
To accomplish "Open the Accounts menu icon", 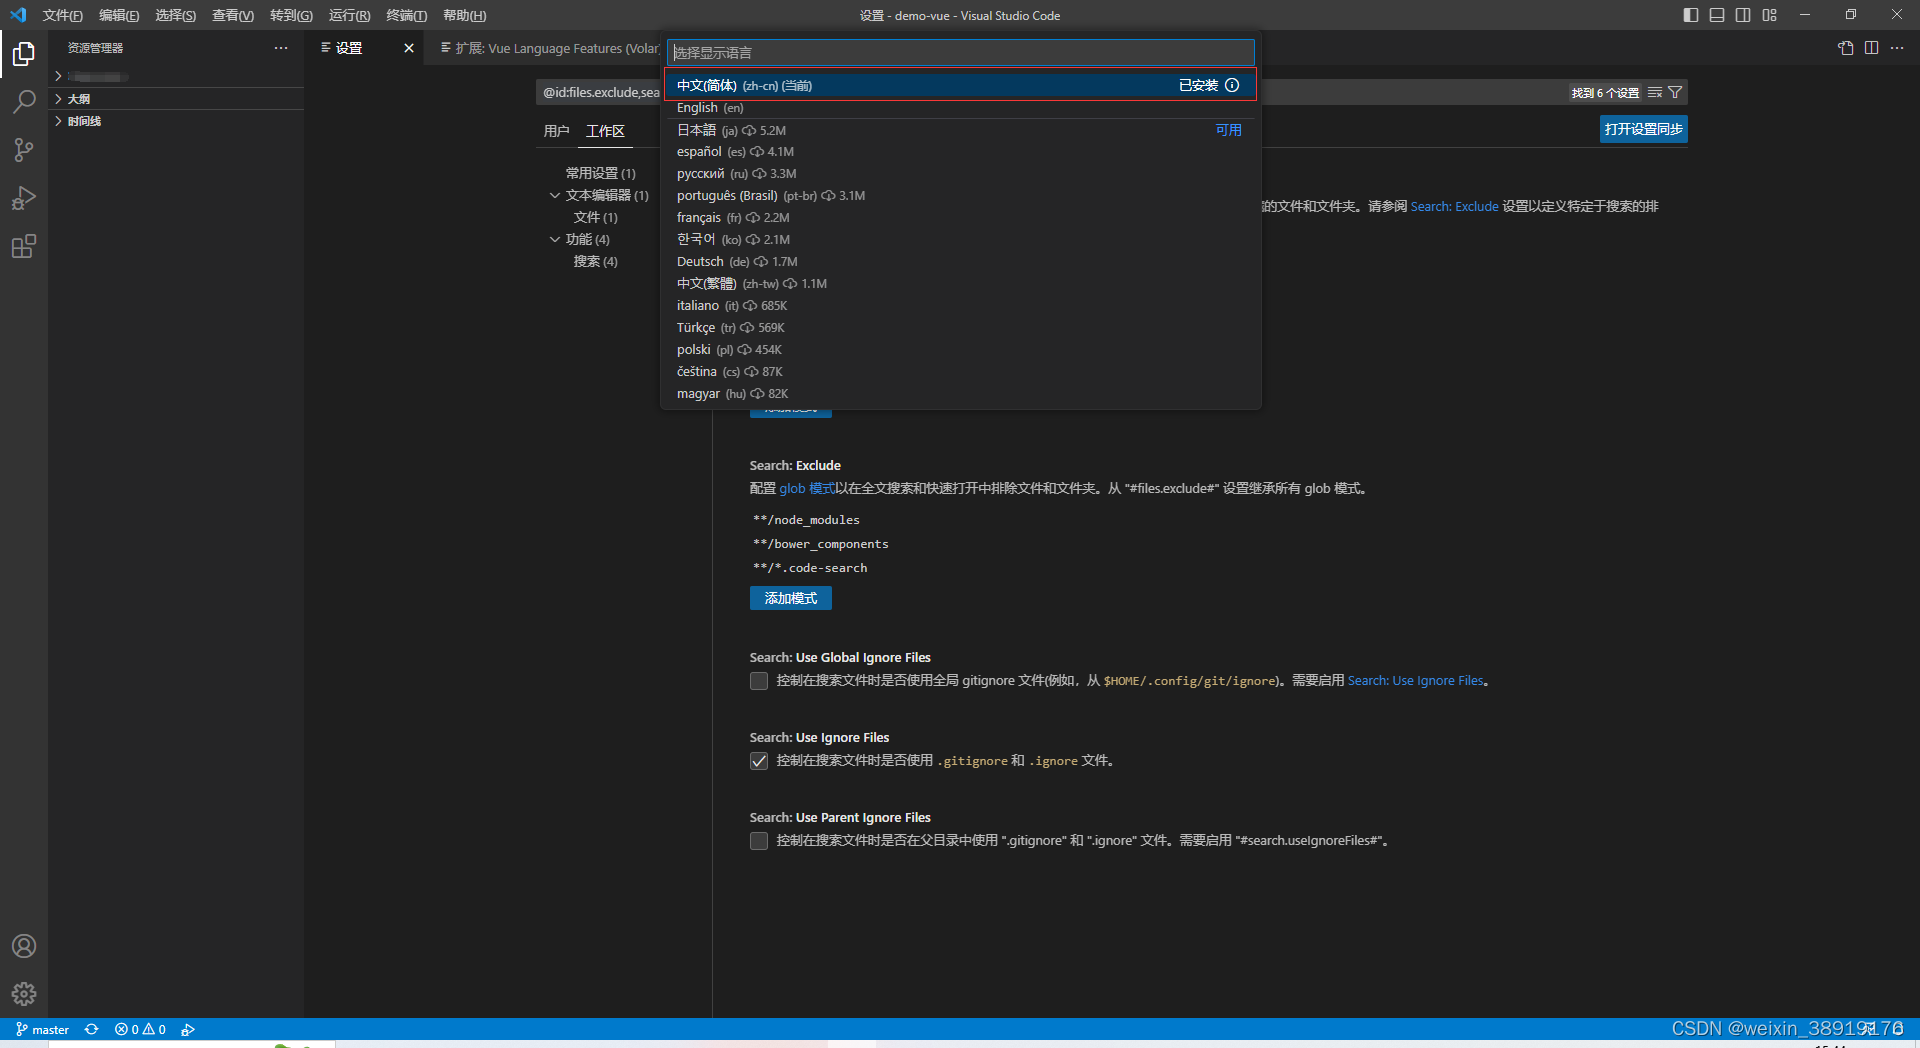I will click(x=24, y=946).
